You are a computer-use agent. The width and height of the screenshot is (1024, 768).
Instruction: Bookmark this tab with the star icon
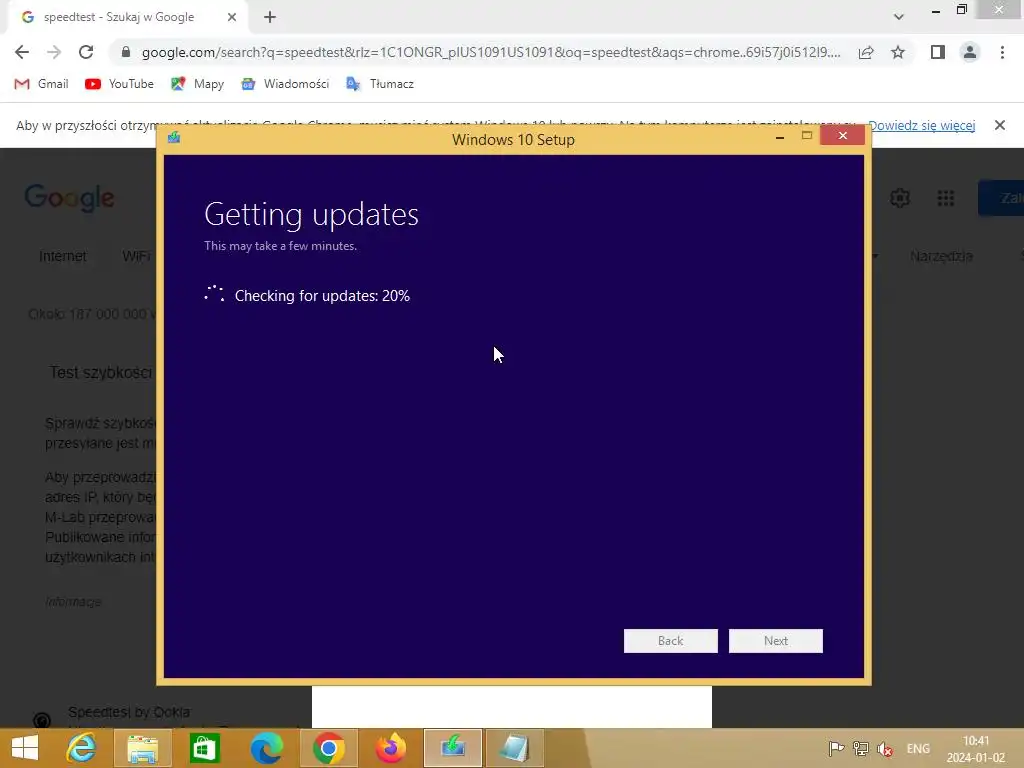898,52
